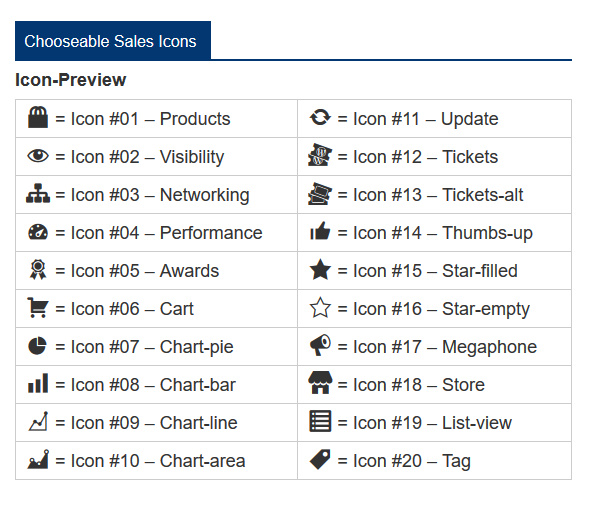Select the Chart-area icon

pos(38,459)
